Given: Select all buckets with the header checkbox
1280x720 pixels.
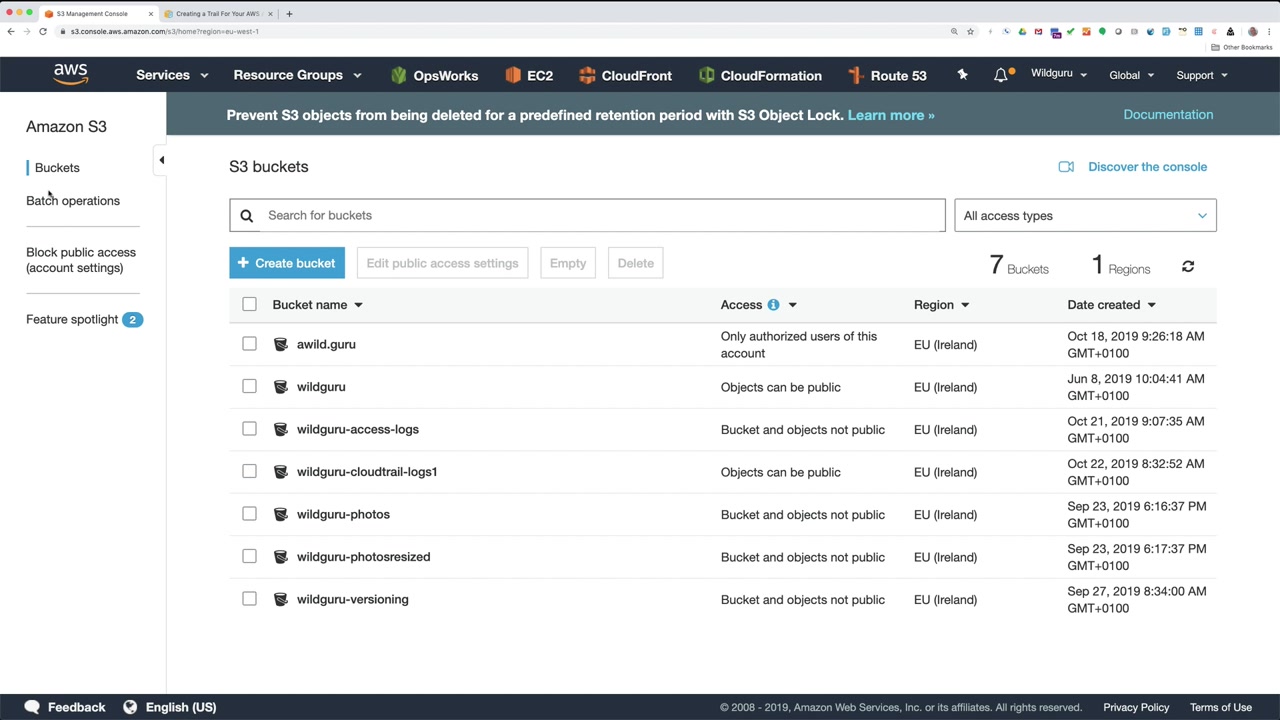Looking at the screenshot, I should point(249,304).
